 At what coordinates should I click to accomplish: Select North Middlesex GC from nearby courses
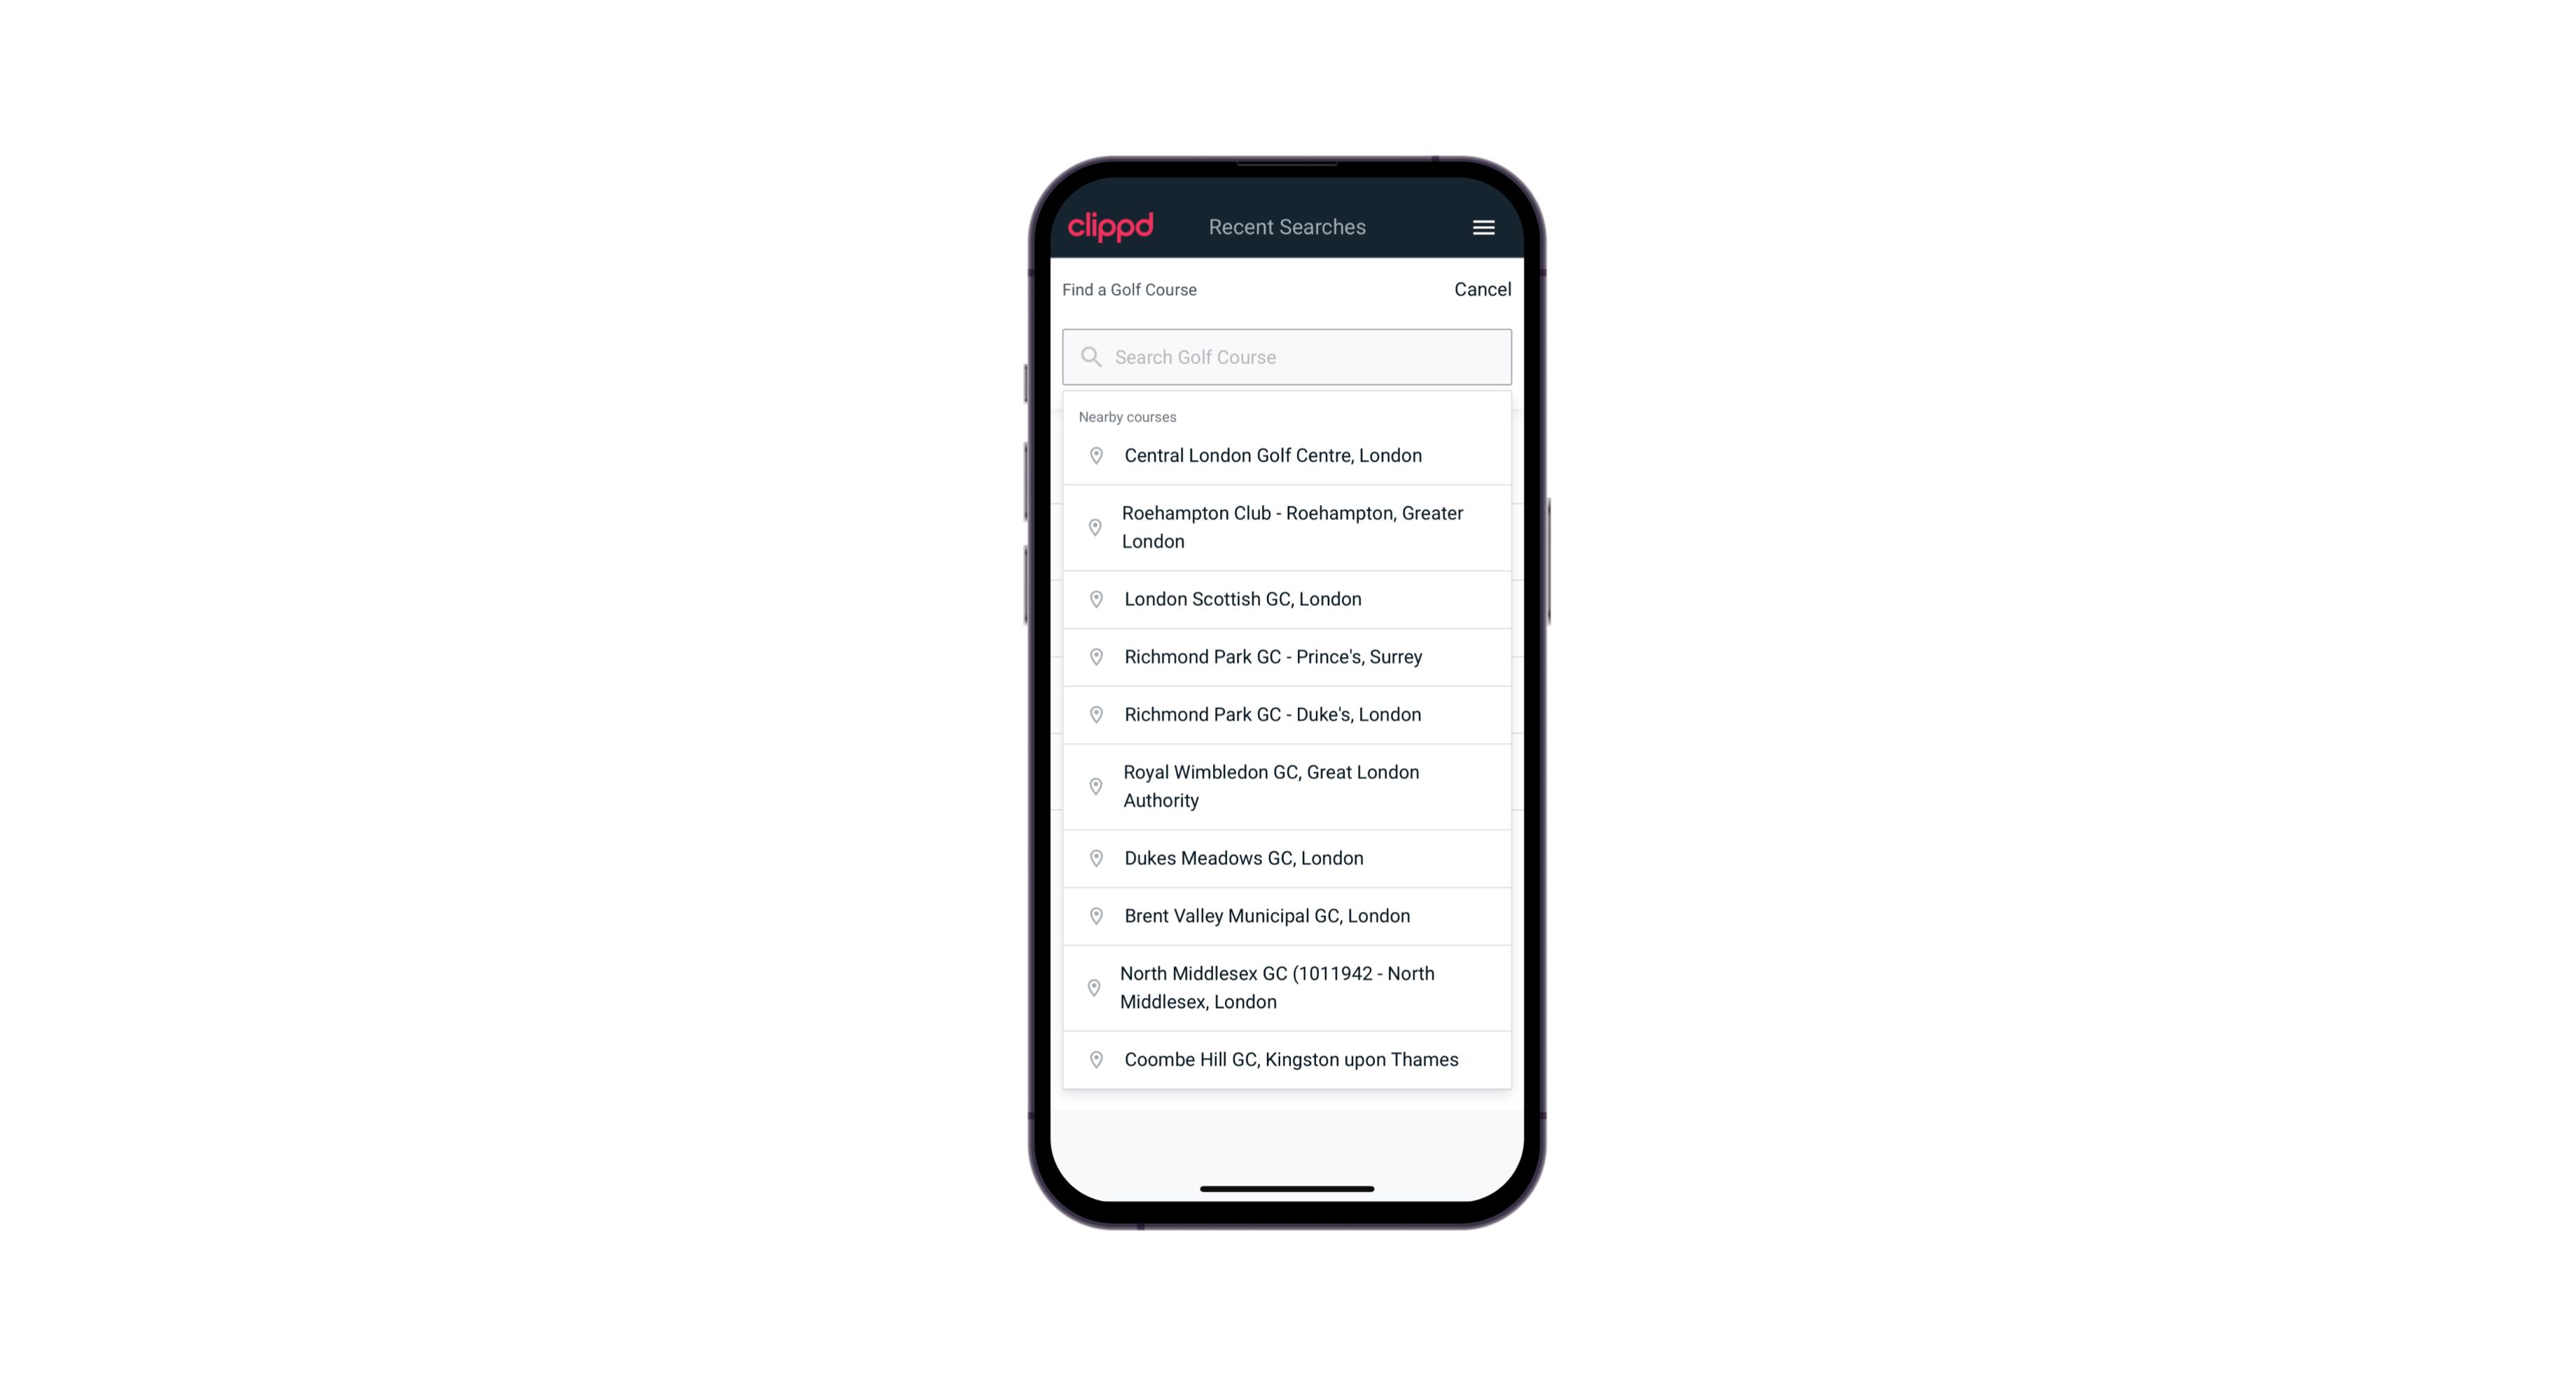[1287, 987]
